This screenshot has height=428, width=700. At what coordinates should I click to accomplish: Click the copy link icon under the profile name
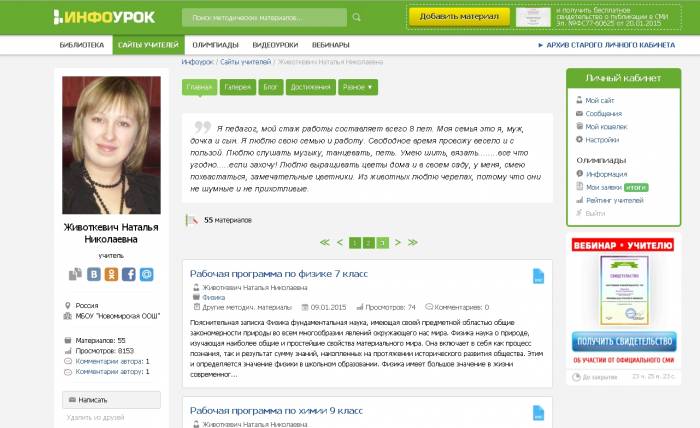click(x=75, y=274)
